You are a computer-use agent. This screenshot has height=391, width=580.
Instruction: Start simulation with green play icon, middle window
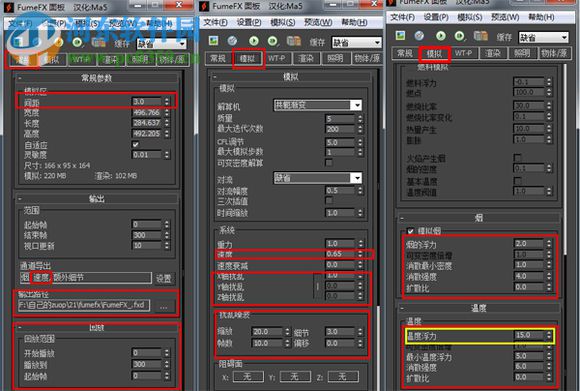tap(254, 41)
